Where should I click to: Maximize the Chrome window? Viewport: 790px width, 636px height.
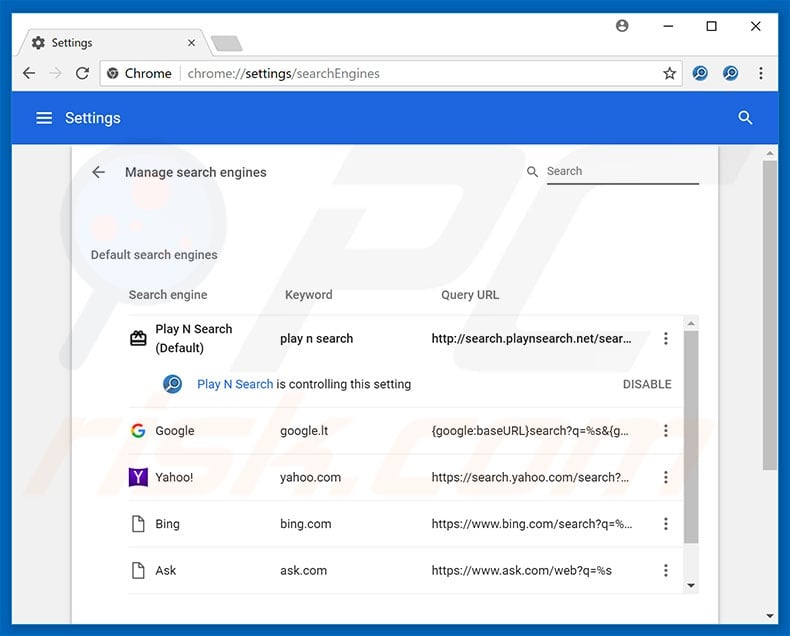[x=711, y=26]
